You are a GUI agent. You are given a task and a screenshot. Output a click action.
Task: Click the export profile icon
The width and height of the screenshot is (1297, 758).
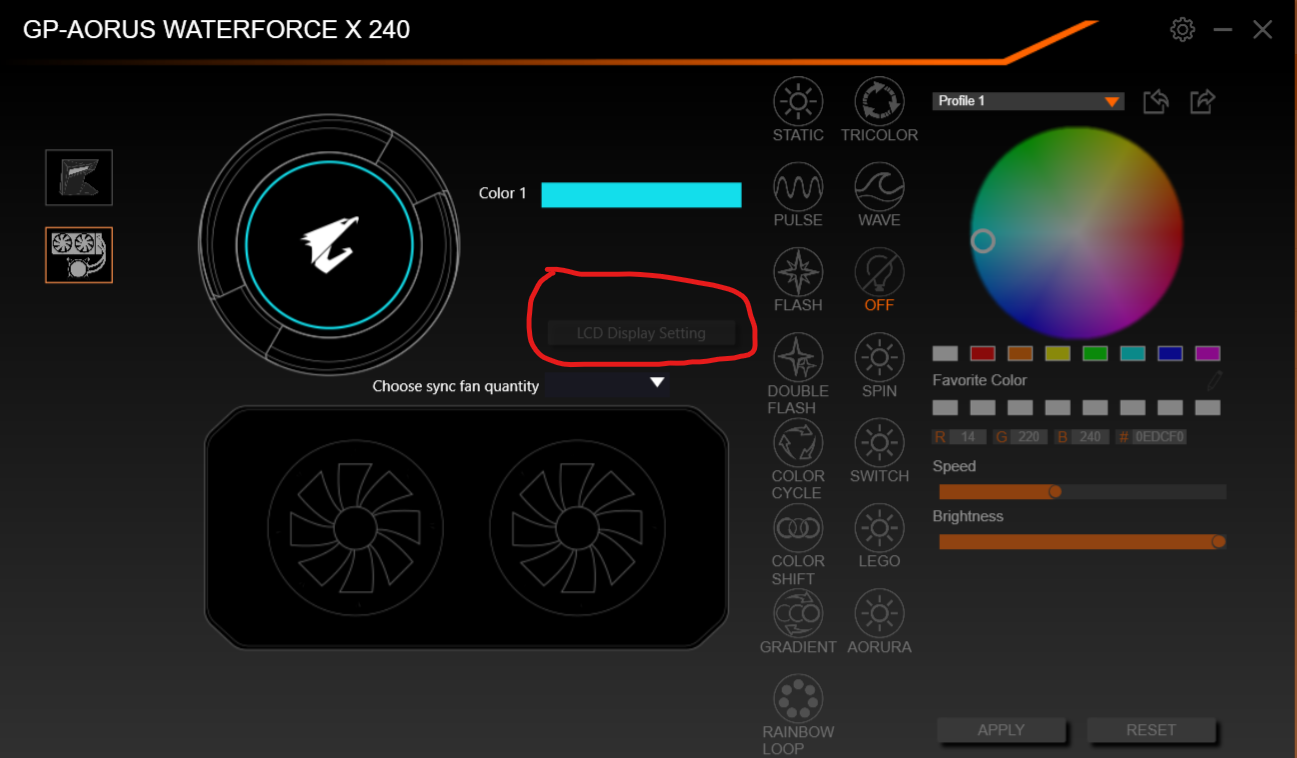[1202, 101]
